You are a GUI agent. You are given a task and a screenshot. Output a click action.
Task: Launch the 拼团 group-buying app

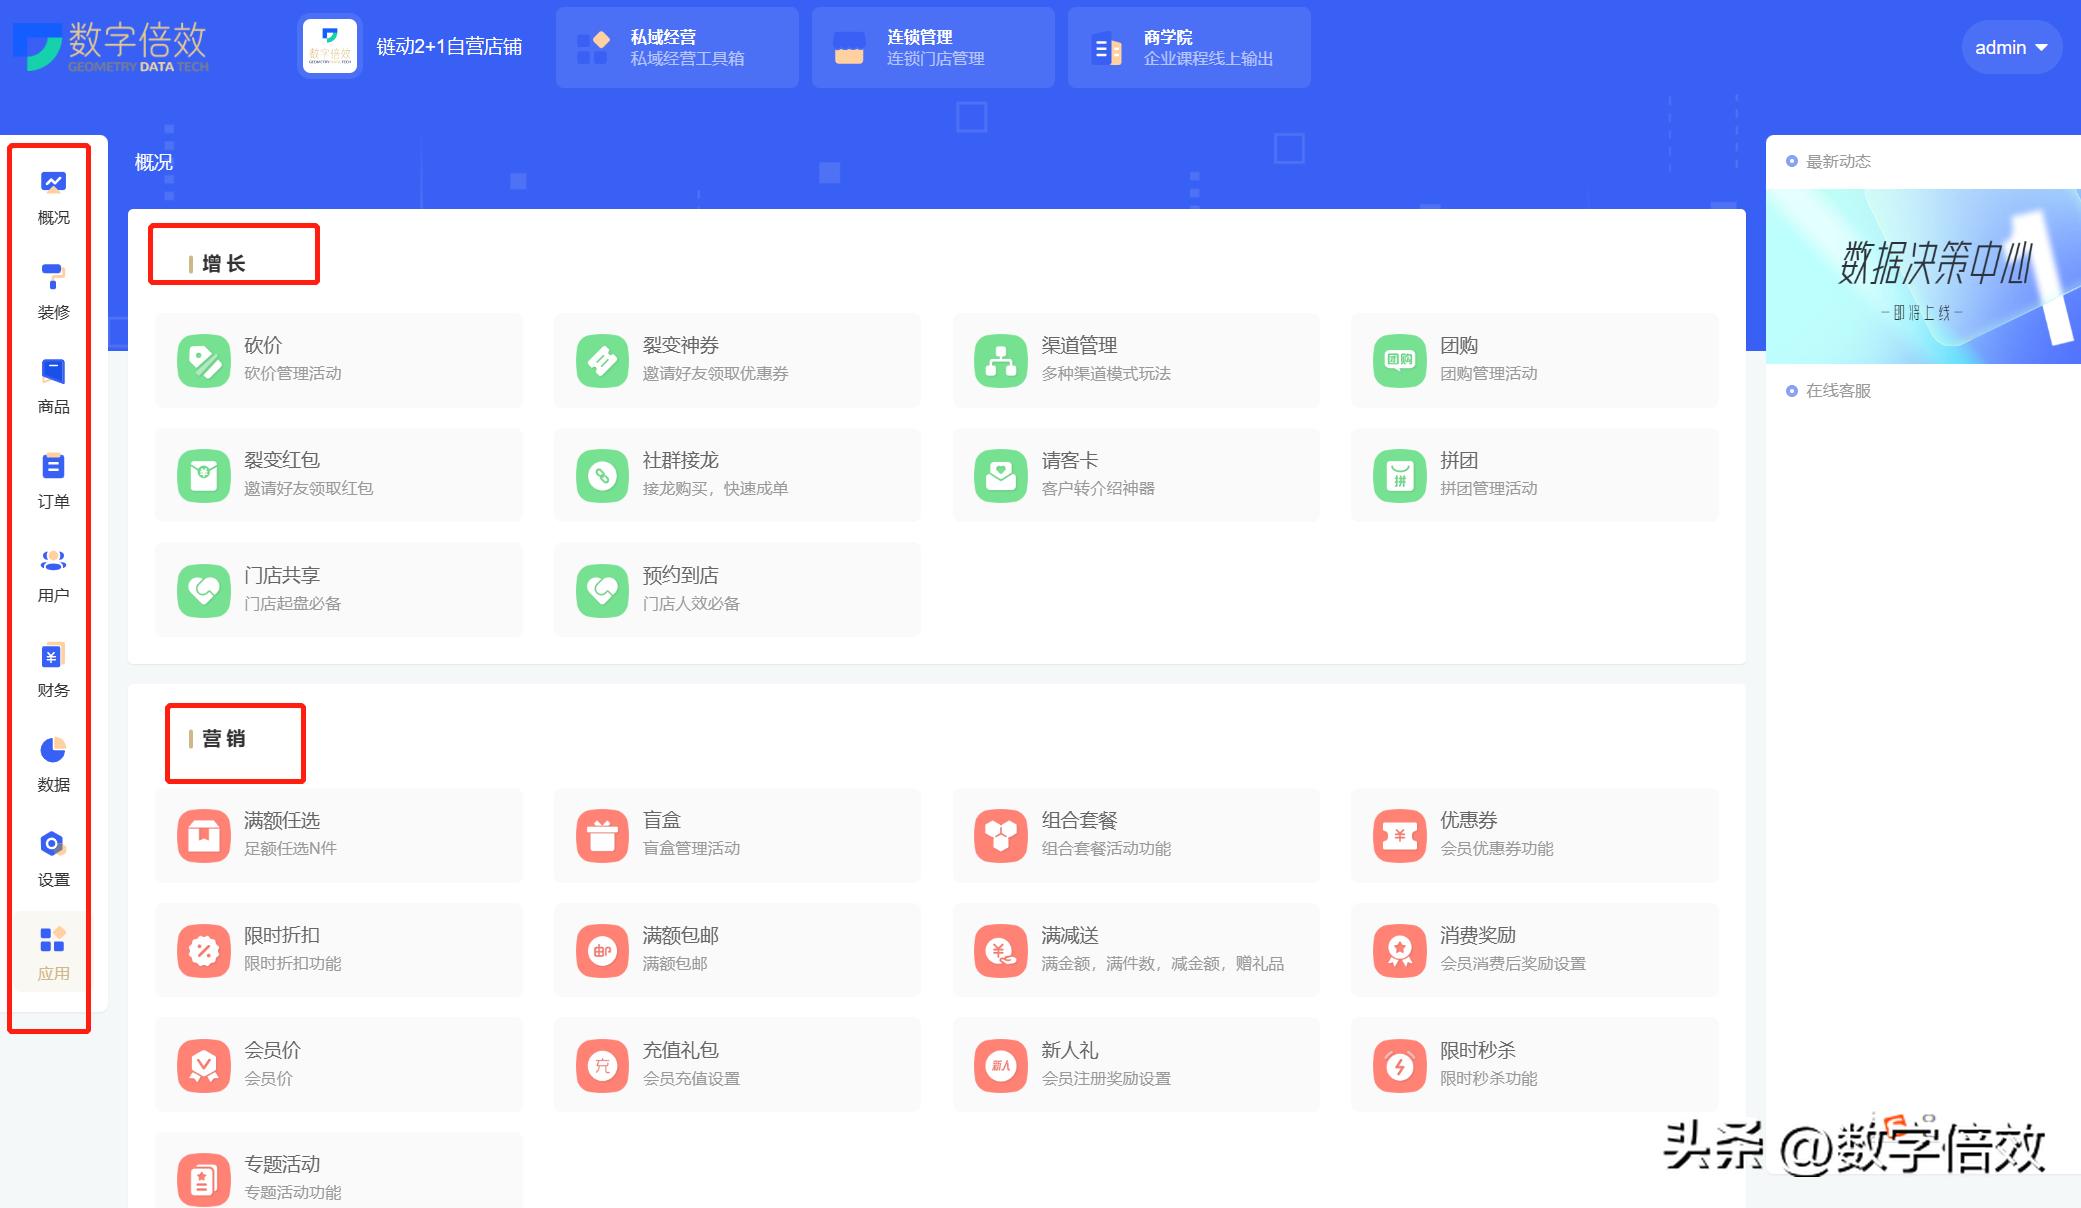[1535, 474]
